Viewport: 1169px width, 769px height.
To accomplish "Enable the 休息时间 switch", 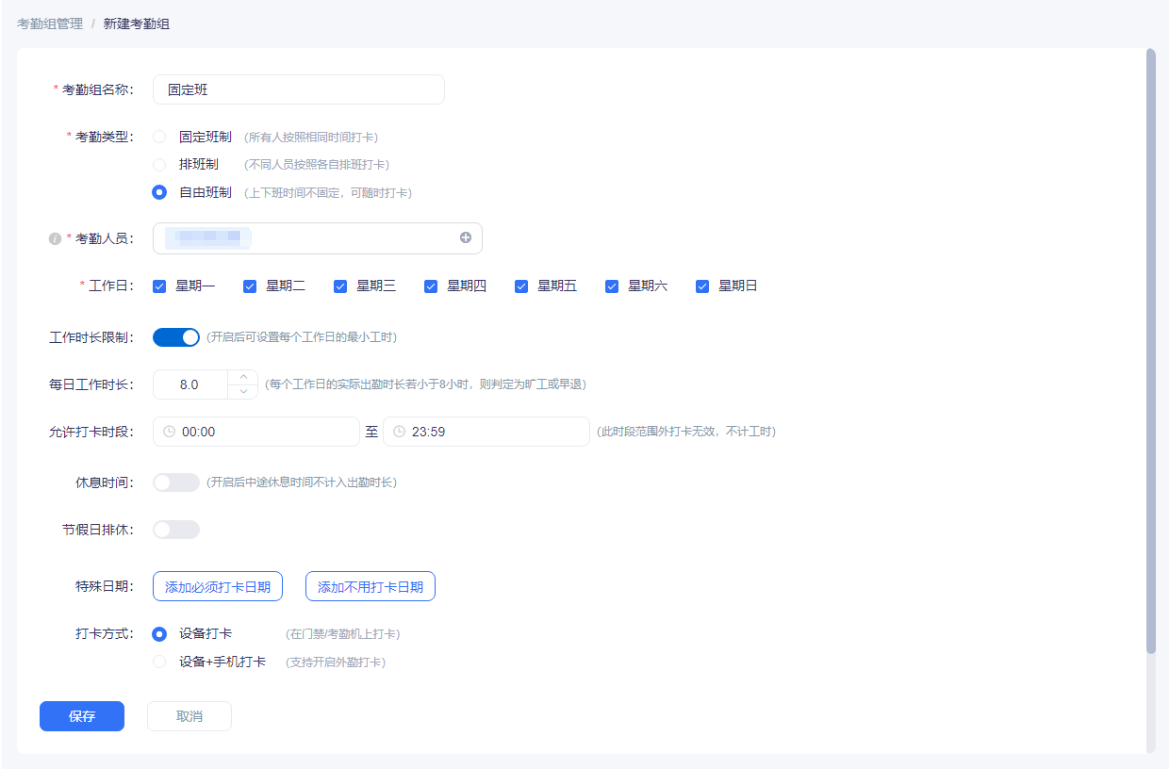I will [176, 483].
